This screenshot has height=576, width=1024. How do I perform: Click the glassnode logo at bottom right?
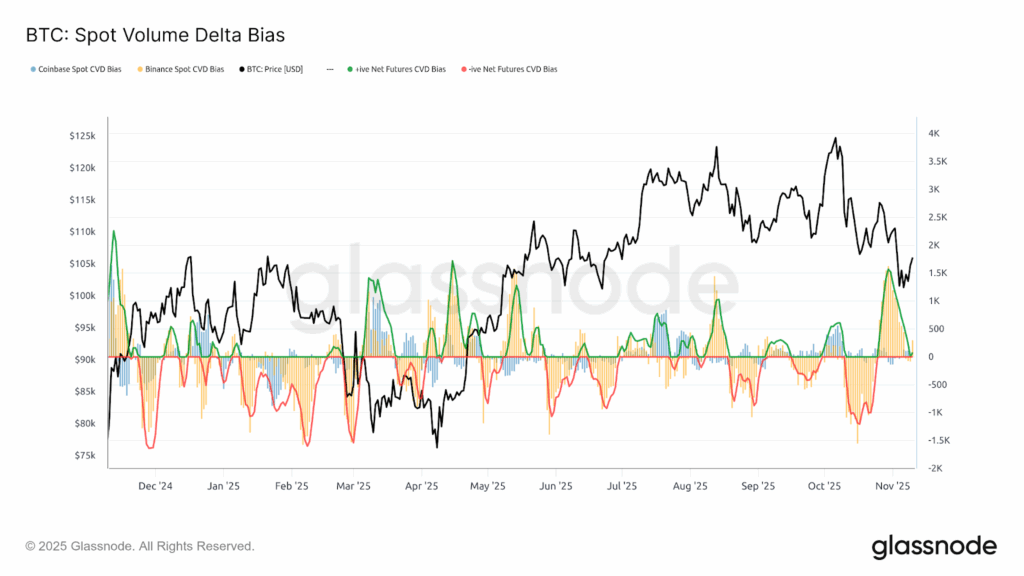(x=934, y=546)
